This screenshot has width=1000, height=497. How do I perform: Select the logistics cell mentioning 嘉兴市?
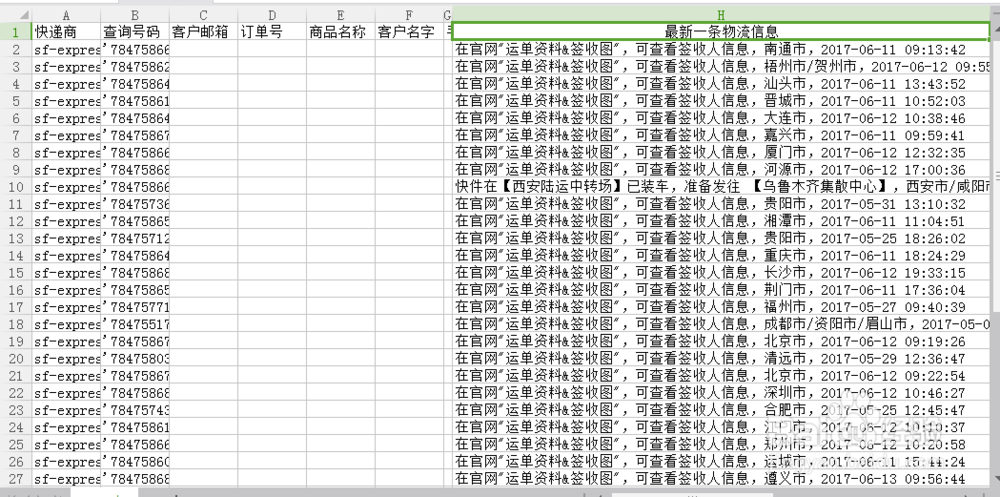click(x=721, y=135)
